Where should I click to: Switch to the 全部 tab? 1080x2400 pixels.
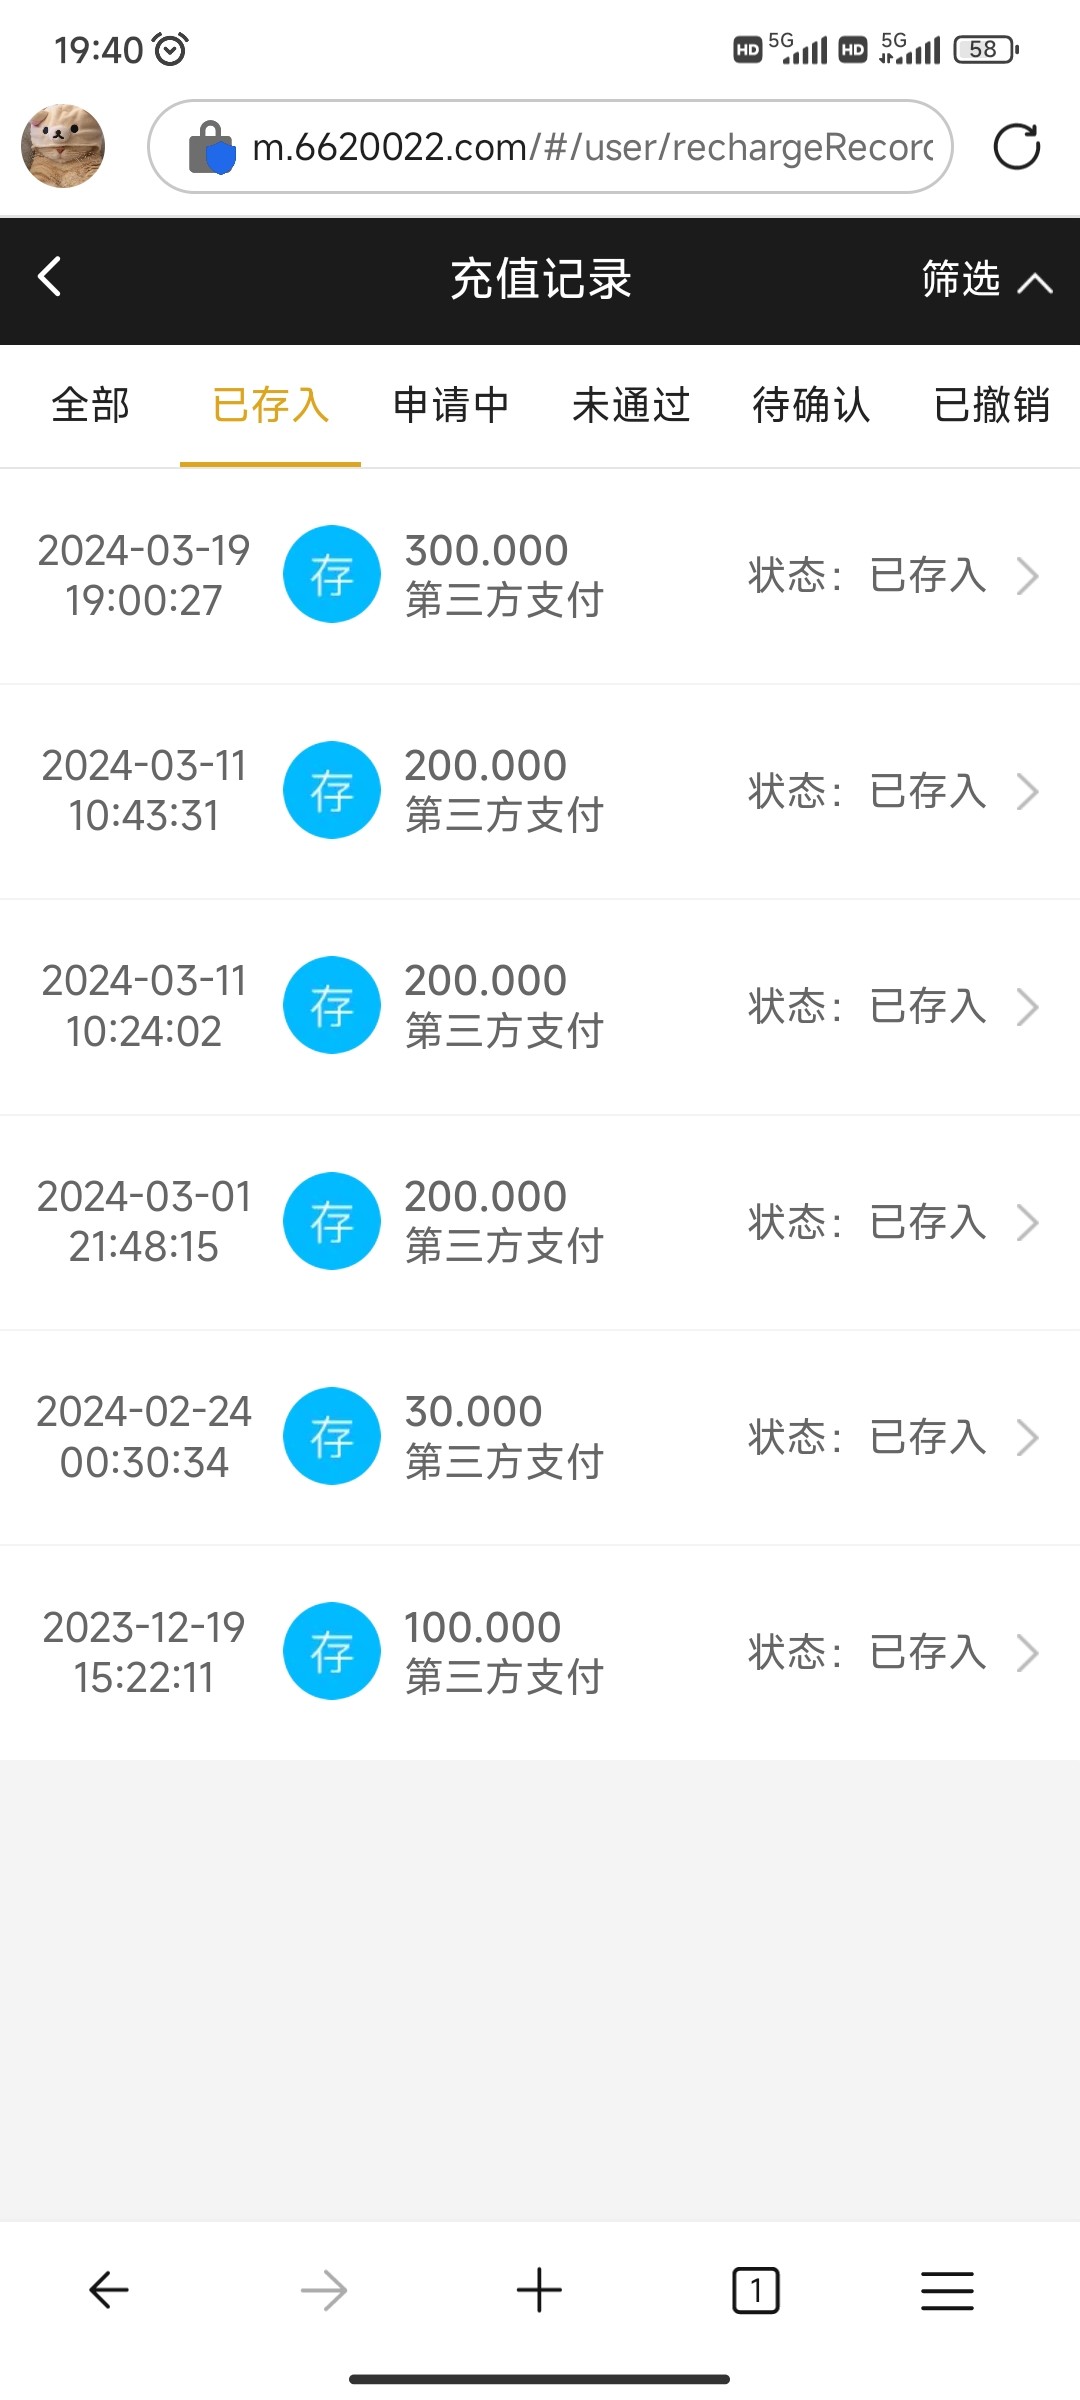[90, 405]
